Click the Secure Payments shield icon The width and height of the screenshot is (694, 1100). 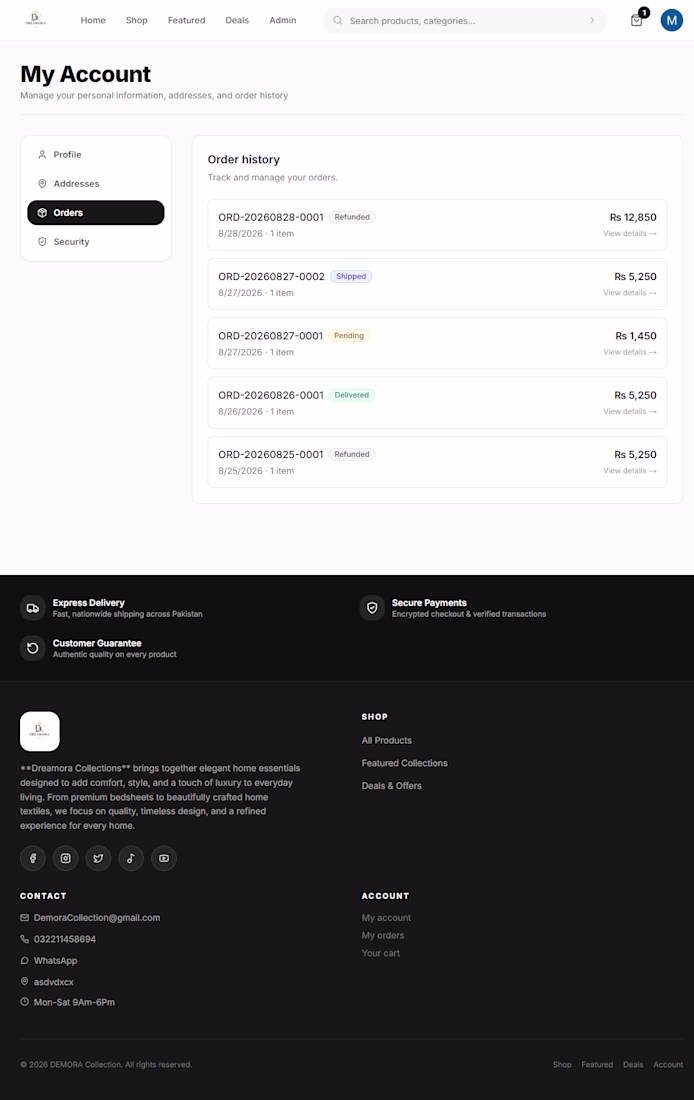tap(372, 608)
